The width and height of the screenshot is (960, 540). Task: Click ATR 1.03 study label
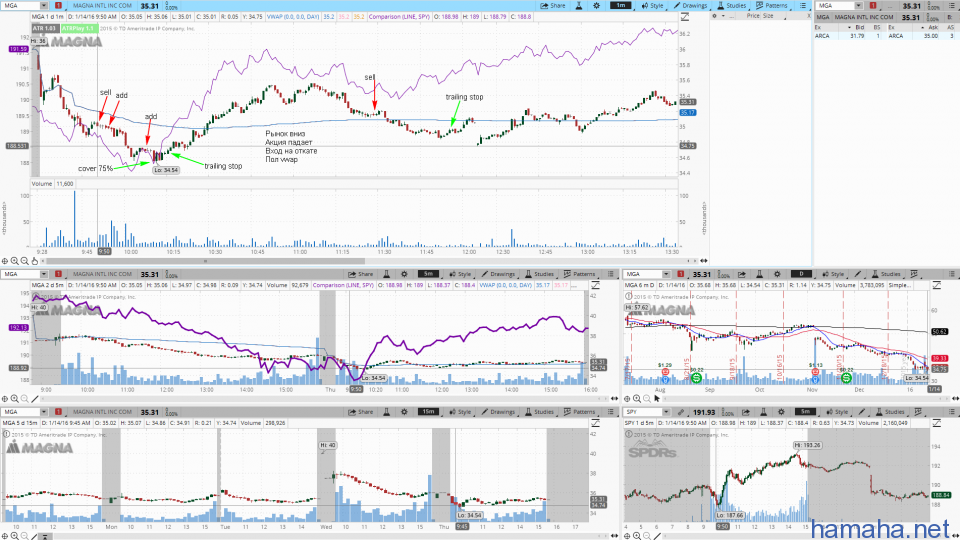point(45,28)
